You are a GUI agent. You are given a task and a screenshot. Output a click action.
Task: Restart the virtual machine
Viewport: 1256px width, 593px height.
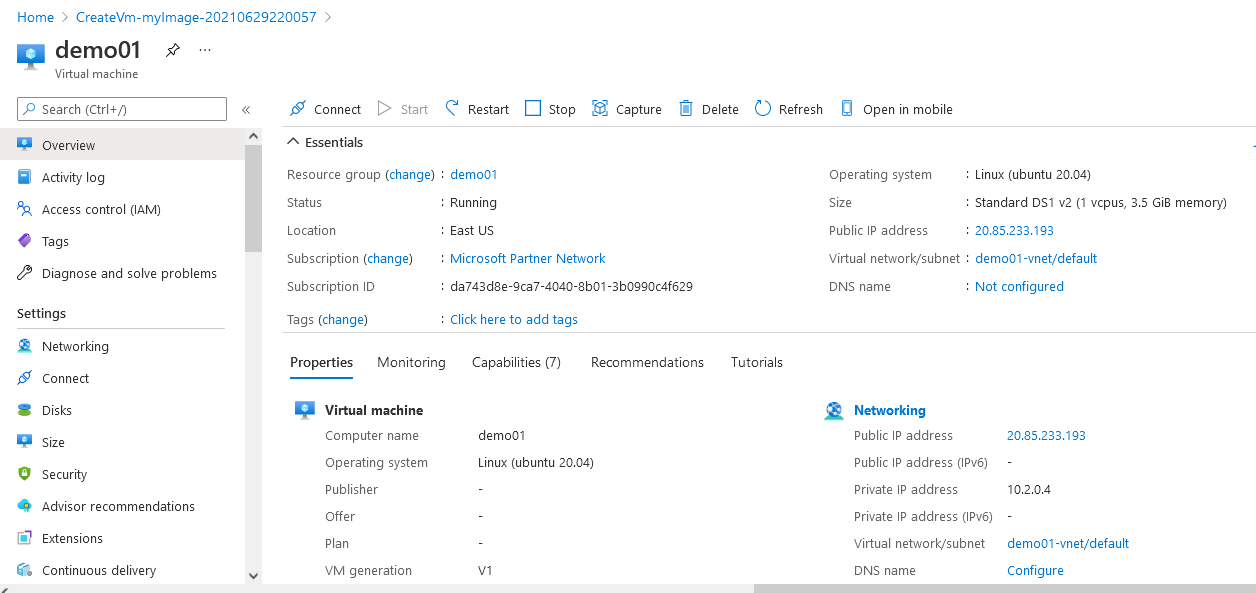pos(477,109)
